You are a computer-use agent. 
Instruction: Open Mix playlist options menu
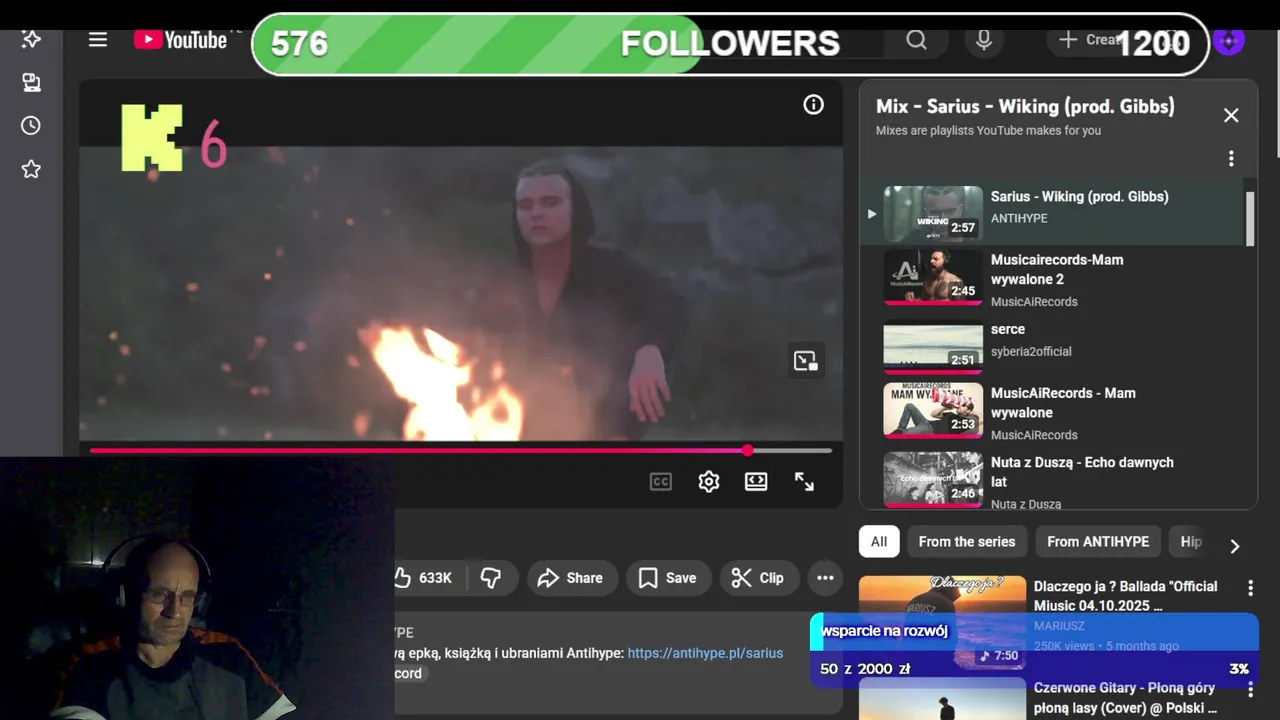point(1231,159)
